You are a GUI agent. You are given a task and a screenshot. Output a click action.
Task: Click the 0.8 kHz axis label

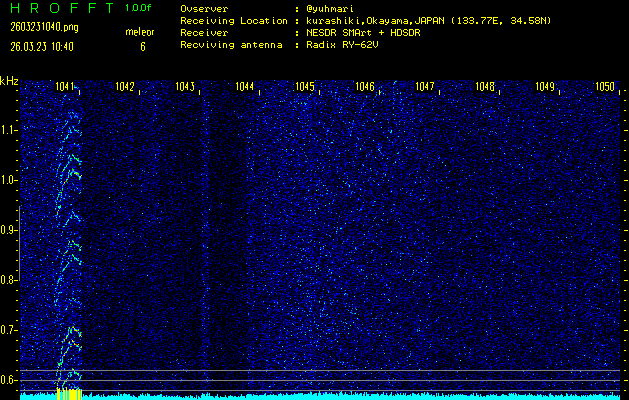tap(8, 280)
